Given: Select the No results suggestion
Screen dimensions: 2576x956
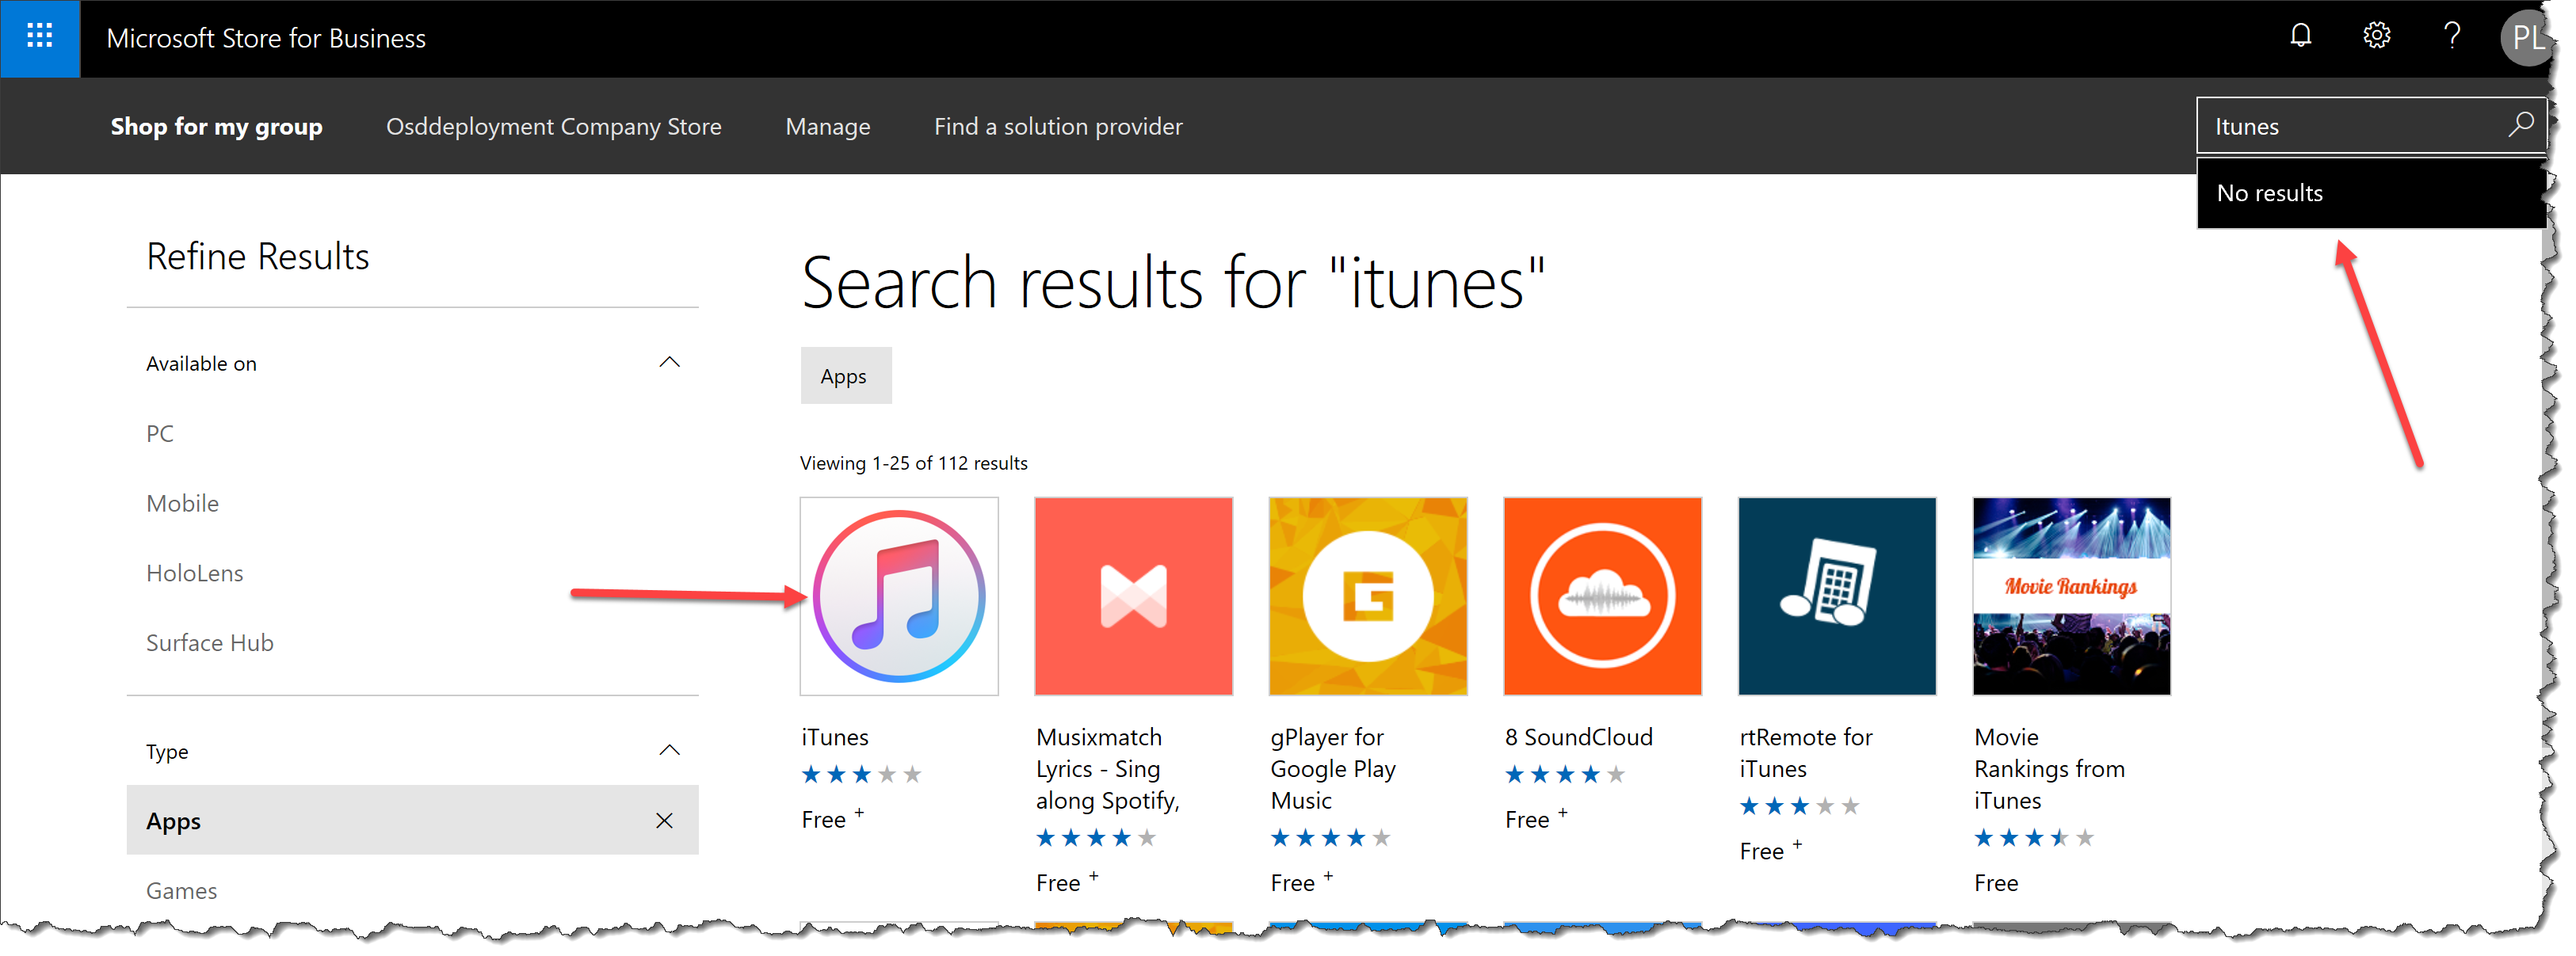Looking at the screenshot, I should click(x=2270, y=192).
